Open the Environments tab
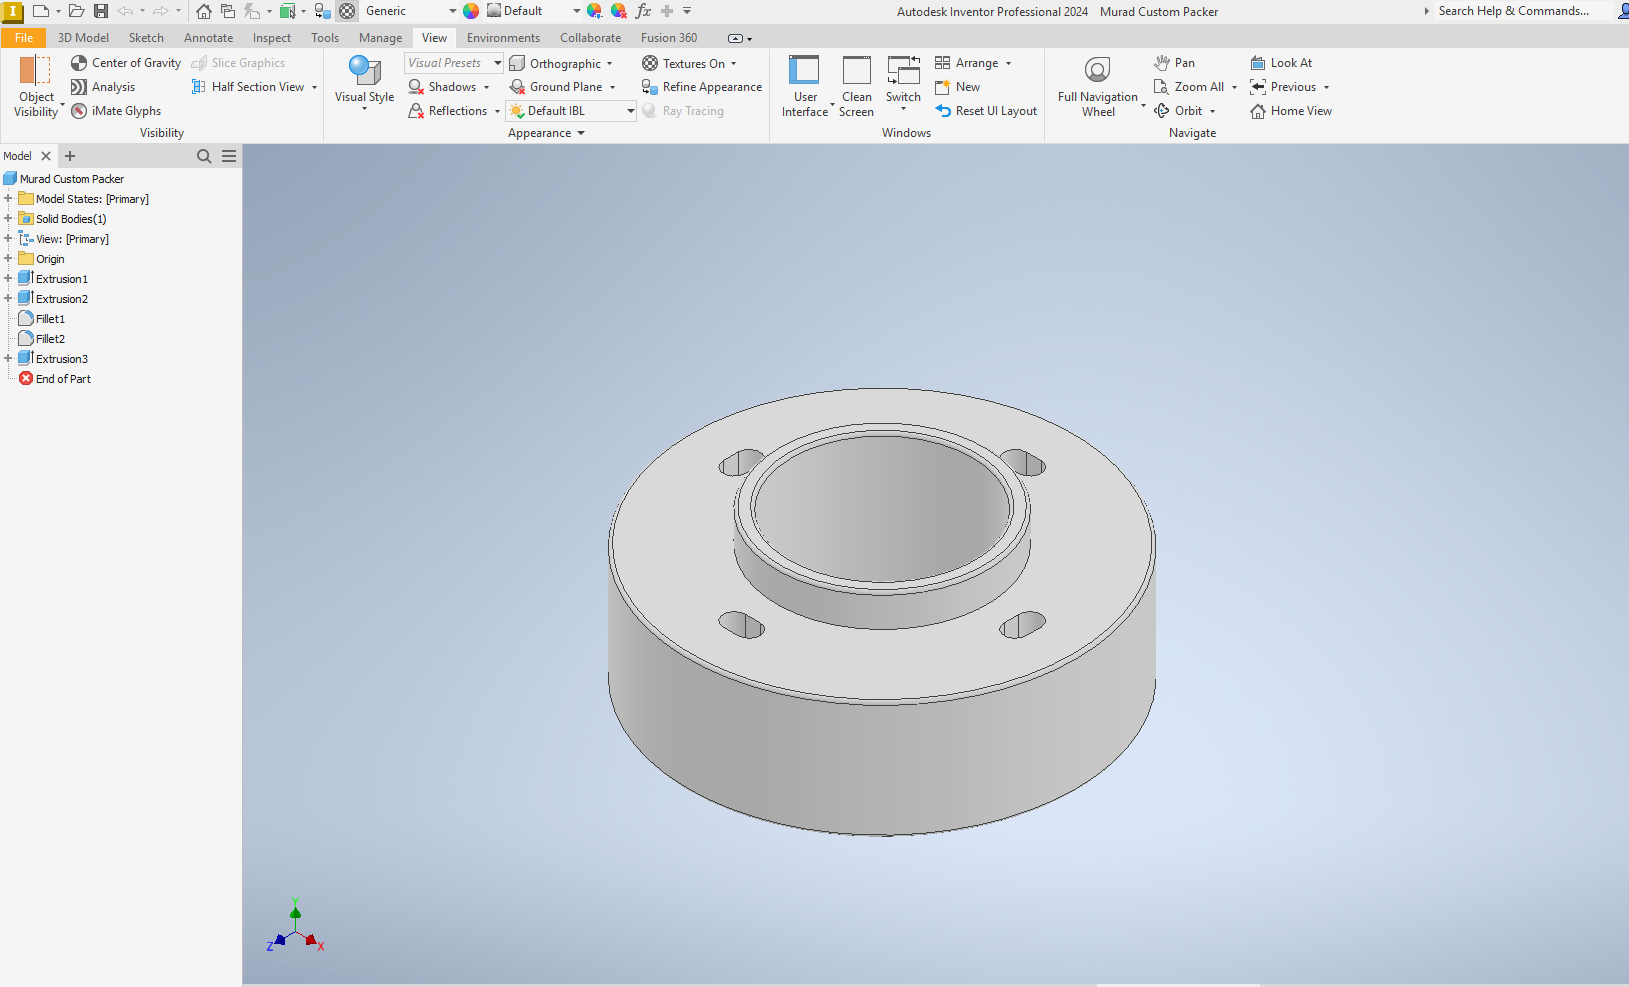Viewport: 1629px width, 987px height. tap(503, 38)
